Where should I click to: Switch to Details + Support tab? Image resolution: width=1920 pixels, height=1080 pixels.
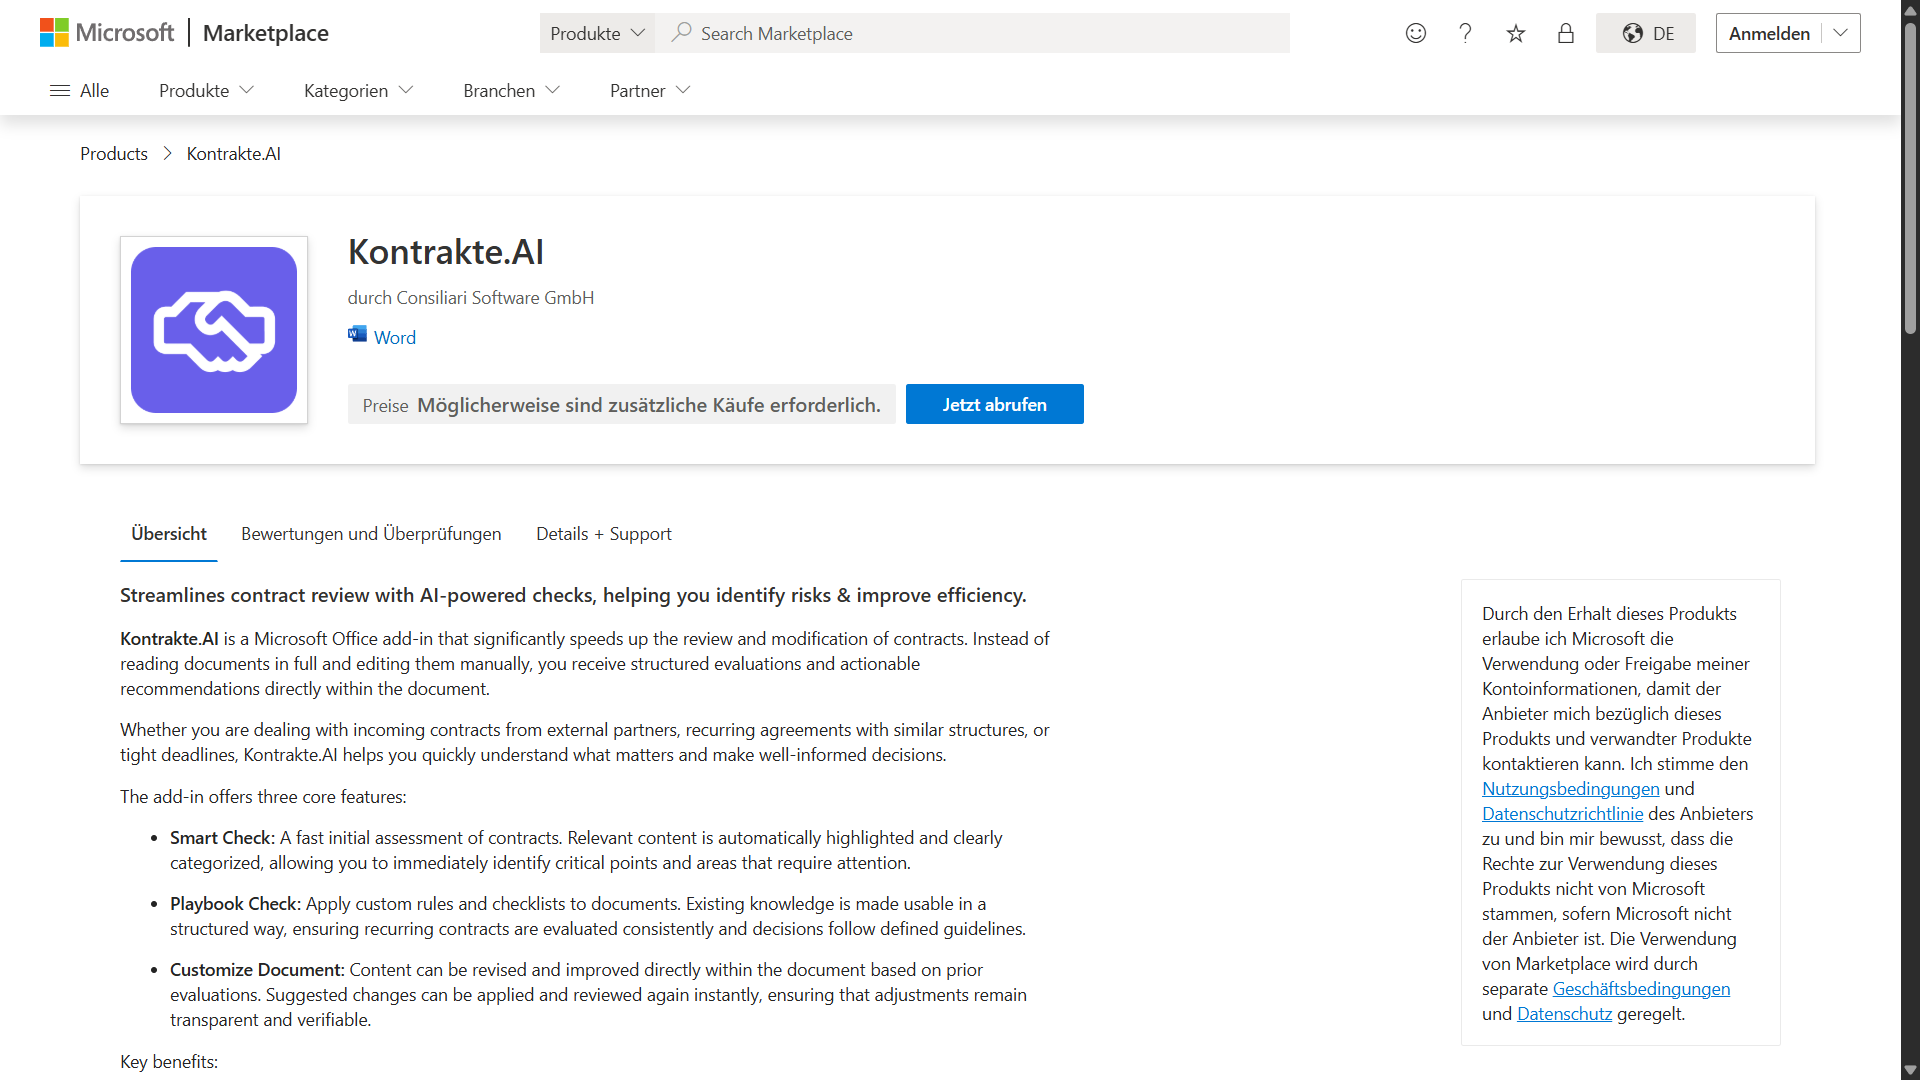604,533
